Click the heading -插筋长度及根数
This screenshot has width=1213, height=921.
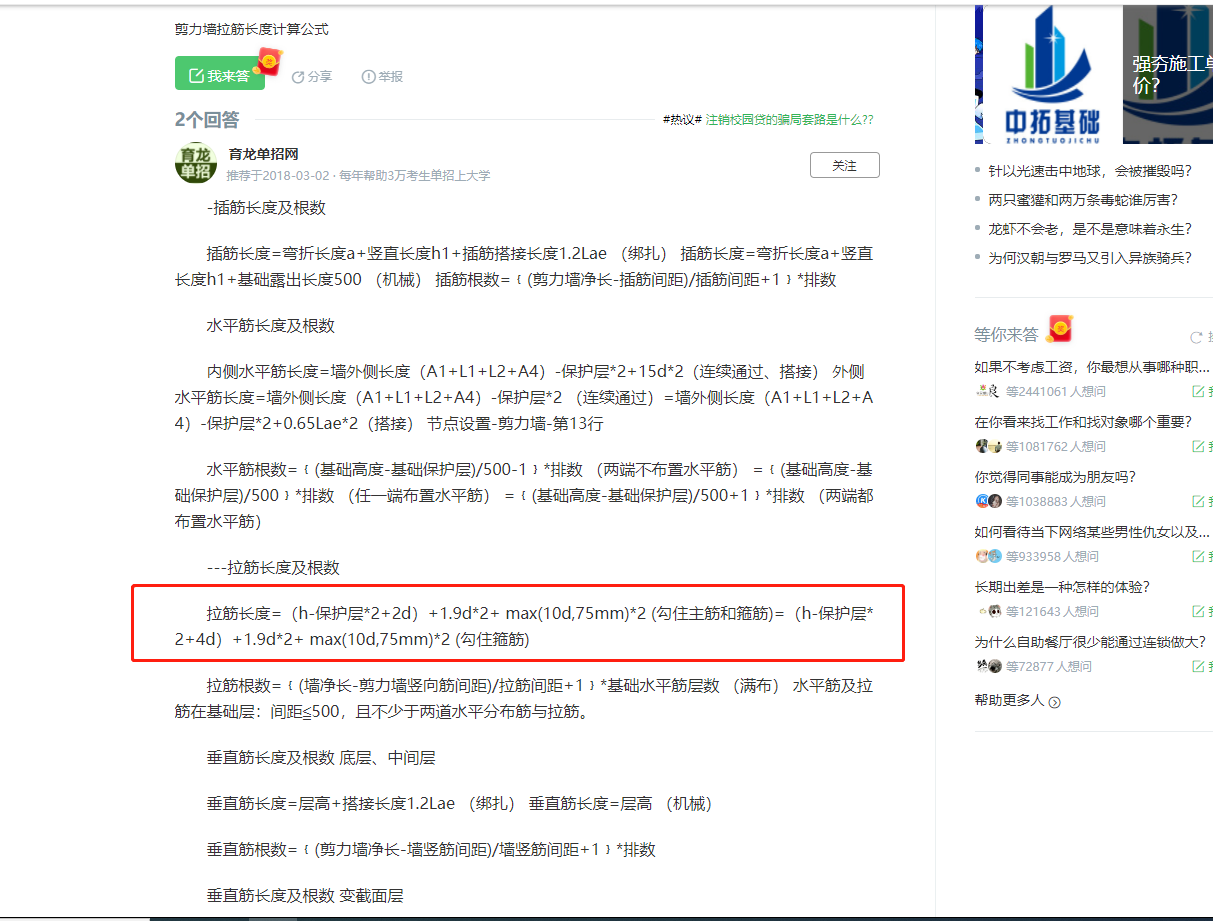[x=266, y=208]
